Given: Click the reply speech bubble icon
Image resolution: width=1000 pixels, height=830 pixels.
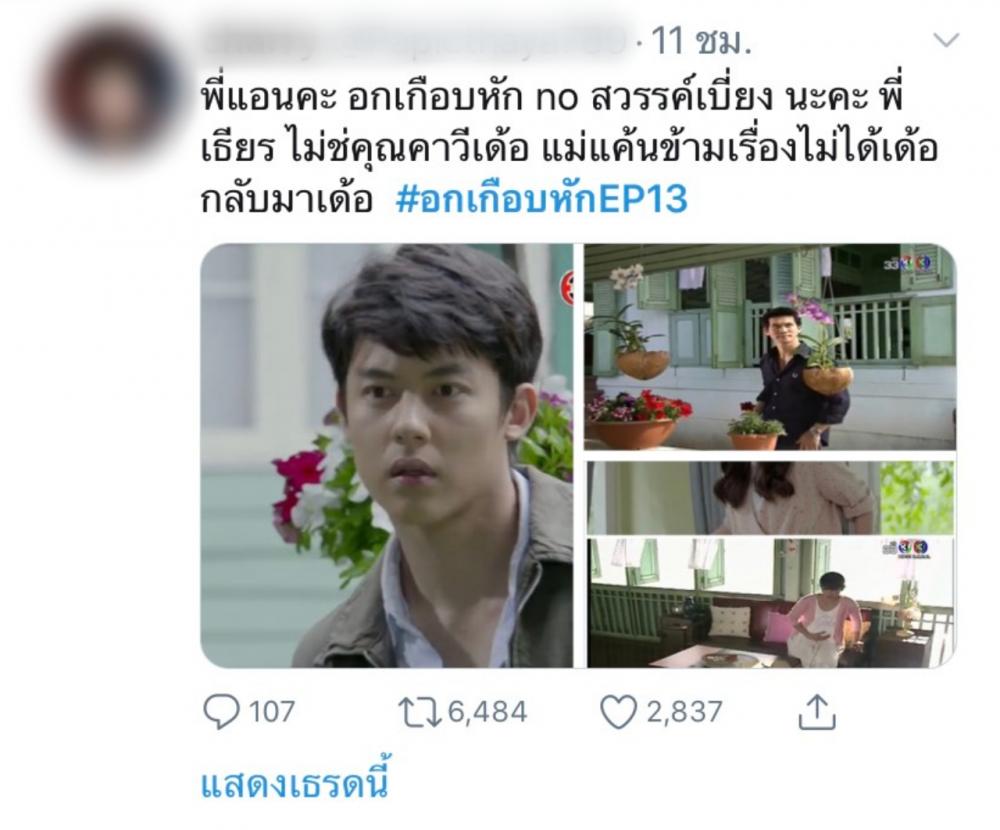Looking at the screenshot, I should click(x=221, y=711).
